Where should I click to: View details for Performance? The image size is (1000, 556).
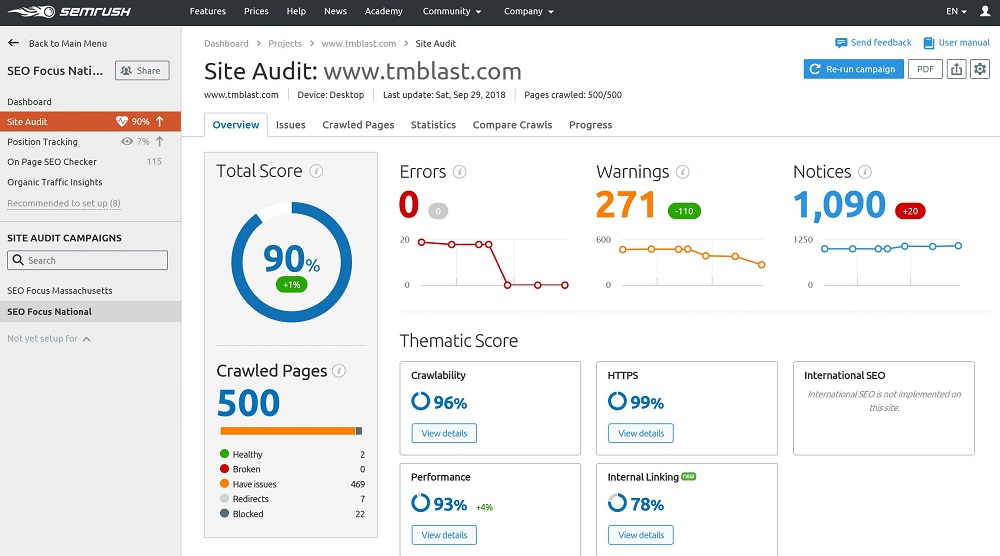click(x=444, y=535)
